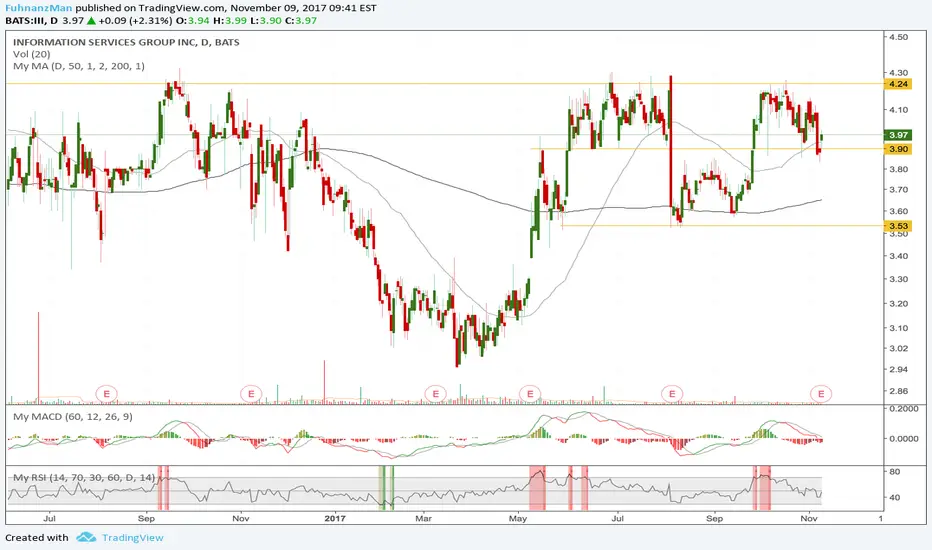Click the 40 RSI axis value
This screenshot has width=932, height=550.
tap(895, 498)
